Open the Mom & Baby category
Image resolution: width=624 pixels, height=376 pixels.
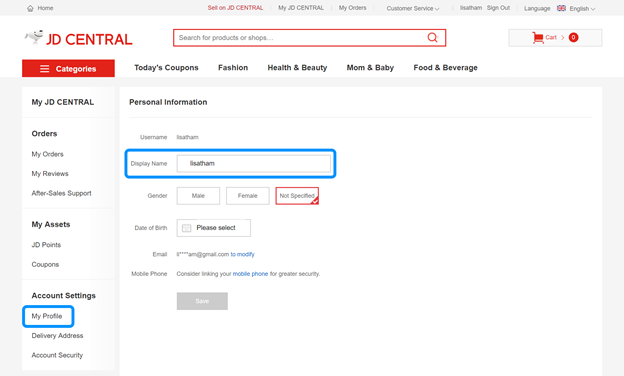(370, 68)
